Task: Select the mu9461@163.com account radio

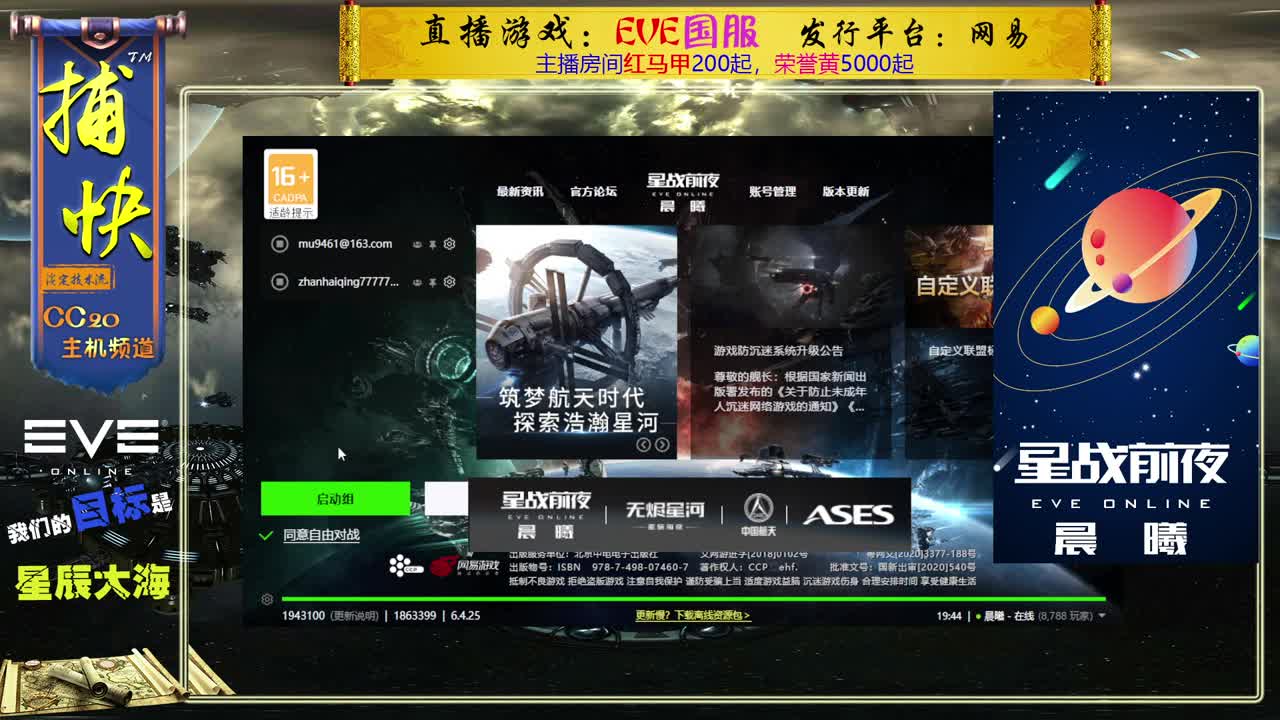Action: click(279, 244)
